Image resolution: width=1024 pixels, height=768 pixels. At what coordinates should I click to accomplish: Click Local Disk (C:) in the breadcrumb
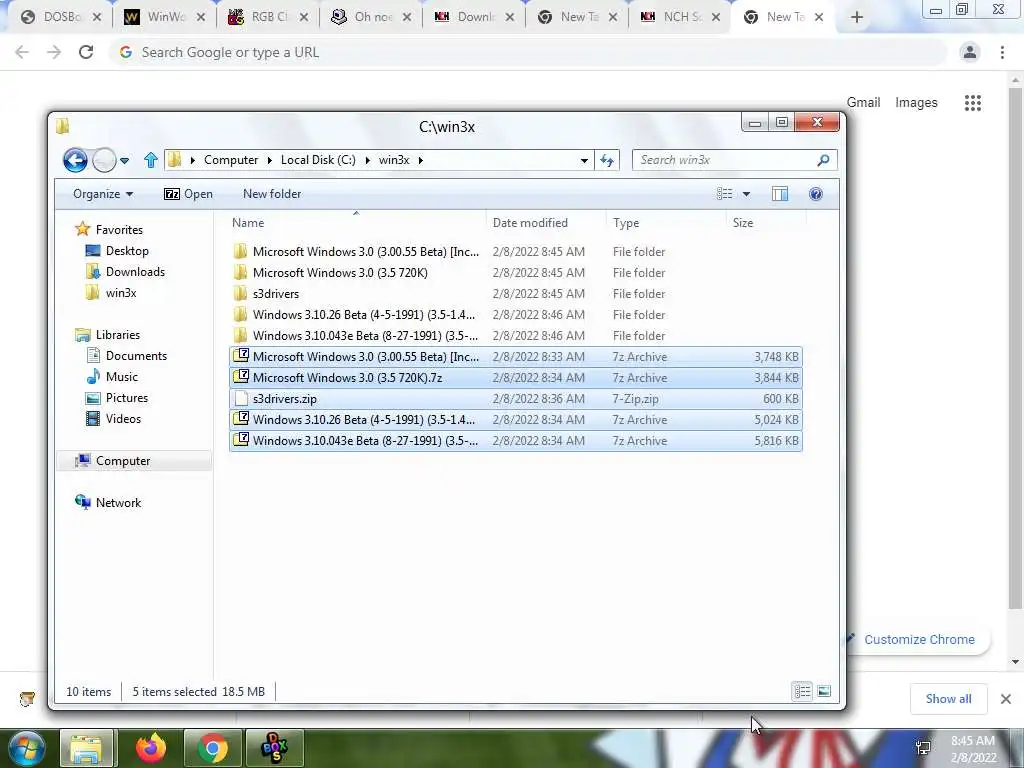tap(318, 160)
